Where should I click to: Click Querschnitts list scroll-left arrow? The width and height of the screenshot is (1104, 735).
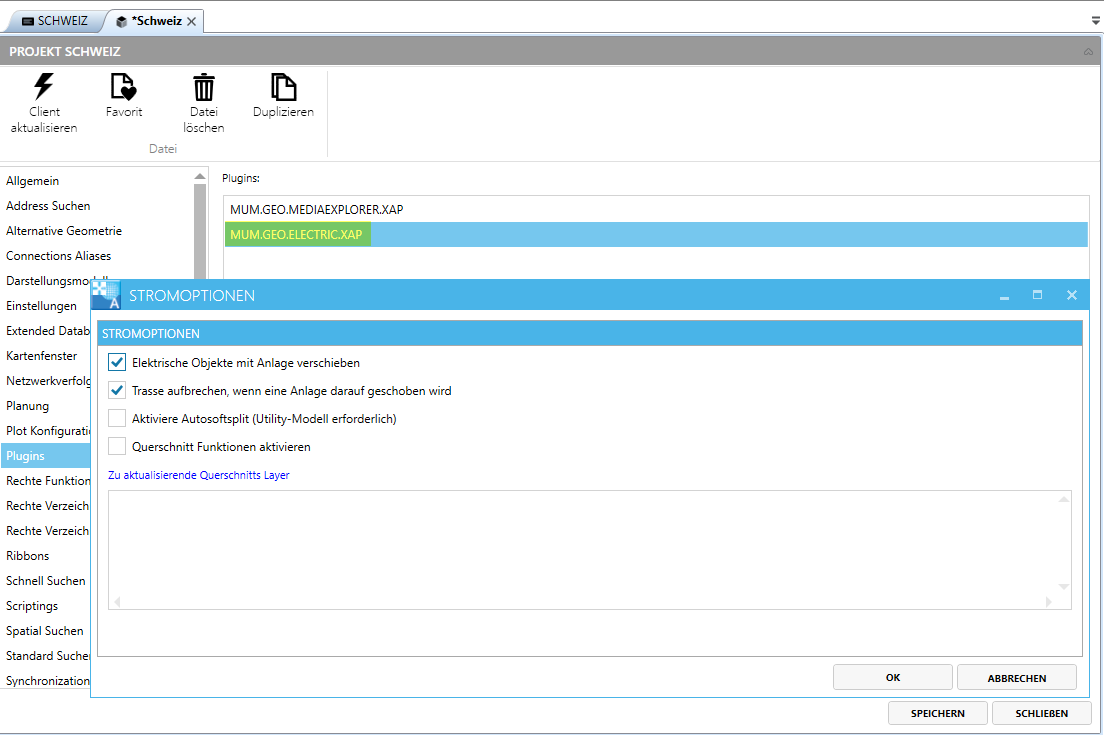(117, 602)
